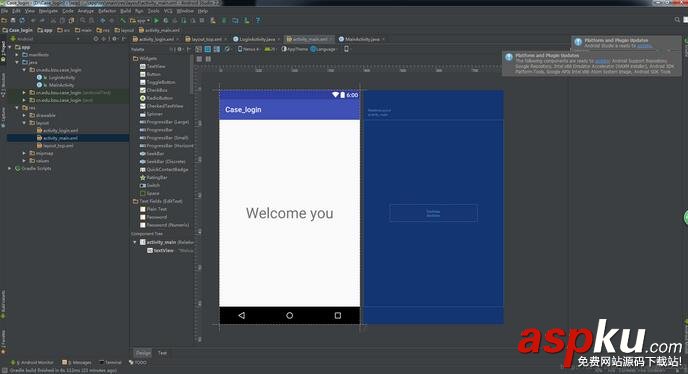Viewport: 688px width, 374px height.
Task: Collapse the java folder in project tree
Action: (17, 62)
